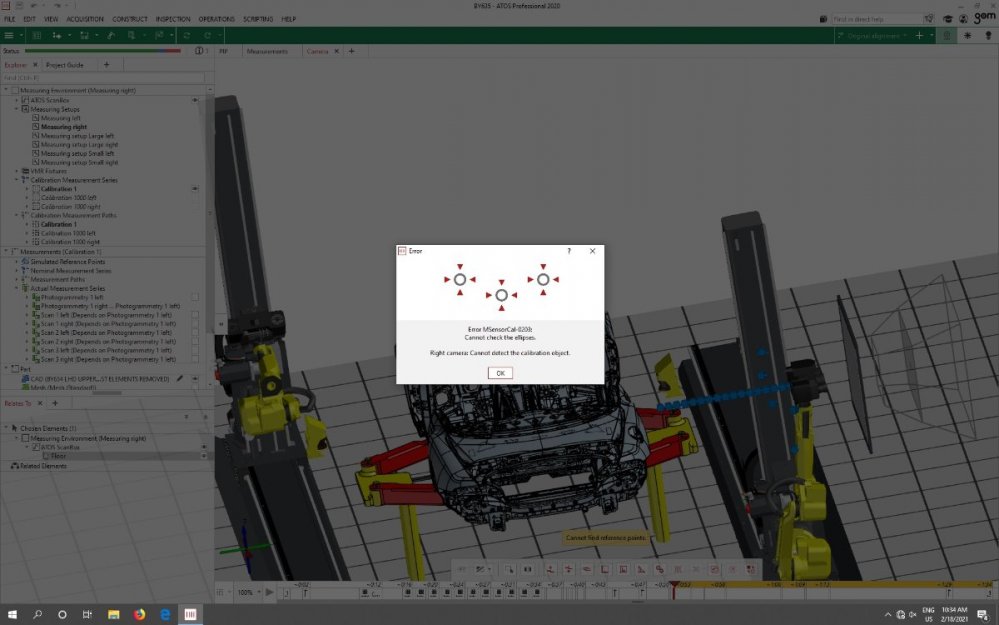Open Windows File Explorer from taskbar
Viewport: 999px width, 625px height.
click(113, 614)
